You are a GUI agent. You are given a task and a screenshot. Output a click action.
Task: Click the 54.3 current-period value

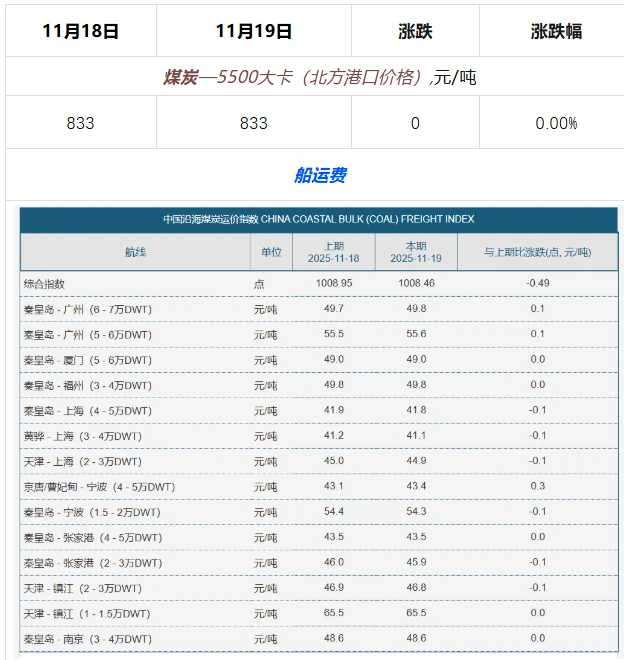tap(416, 511)
